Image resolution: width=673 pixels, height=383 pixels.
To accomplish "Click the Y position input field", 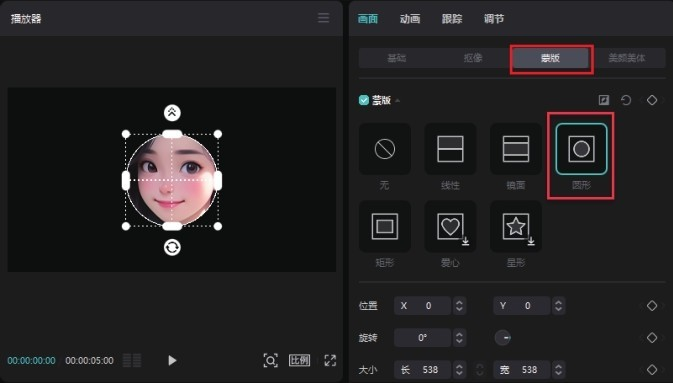I will point(521,306).
